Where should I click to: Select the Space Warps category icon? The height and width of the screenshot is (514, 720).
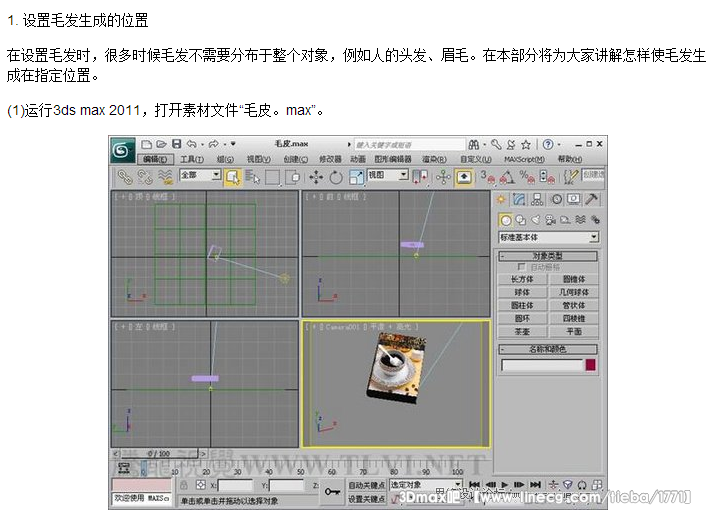pyautogui.click(x=580, y=220)
